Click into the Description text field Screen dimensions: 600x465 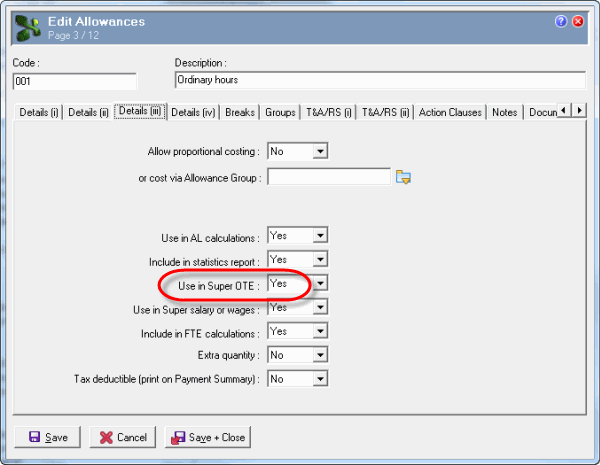pos(378,81)
